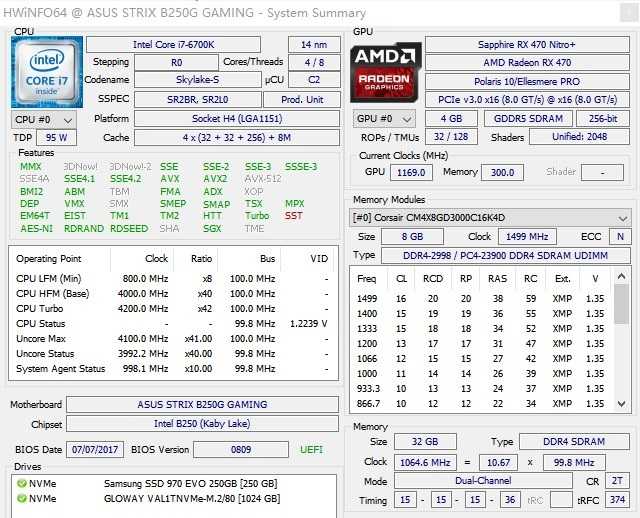Open the Corsair memory module dropdown
This screenshot has width=640, height=518.
[x=491, y=217]
